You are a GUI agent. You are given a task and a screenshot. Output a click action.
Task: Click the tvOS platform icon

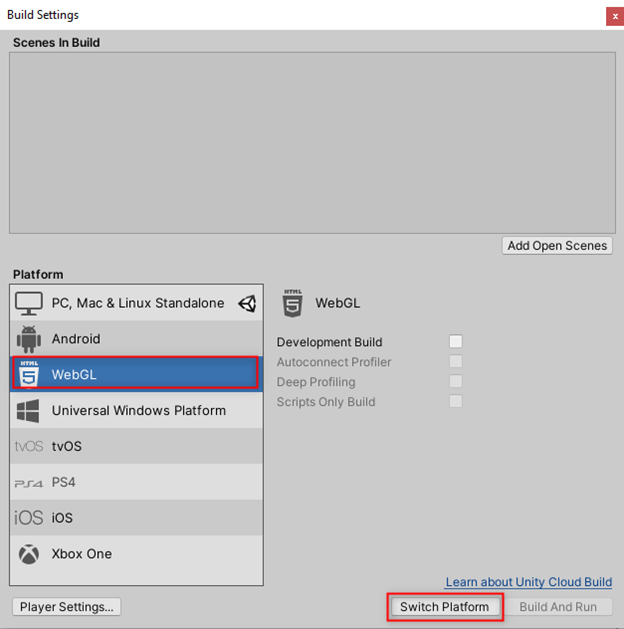coord(29,446)
